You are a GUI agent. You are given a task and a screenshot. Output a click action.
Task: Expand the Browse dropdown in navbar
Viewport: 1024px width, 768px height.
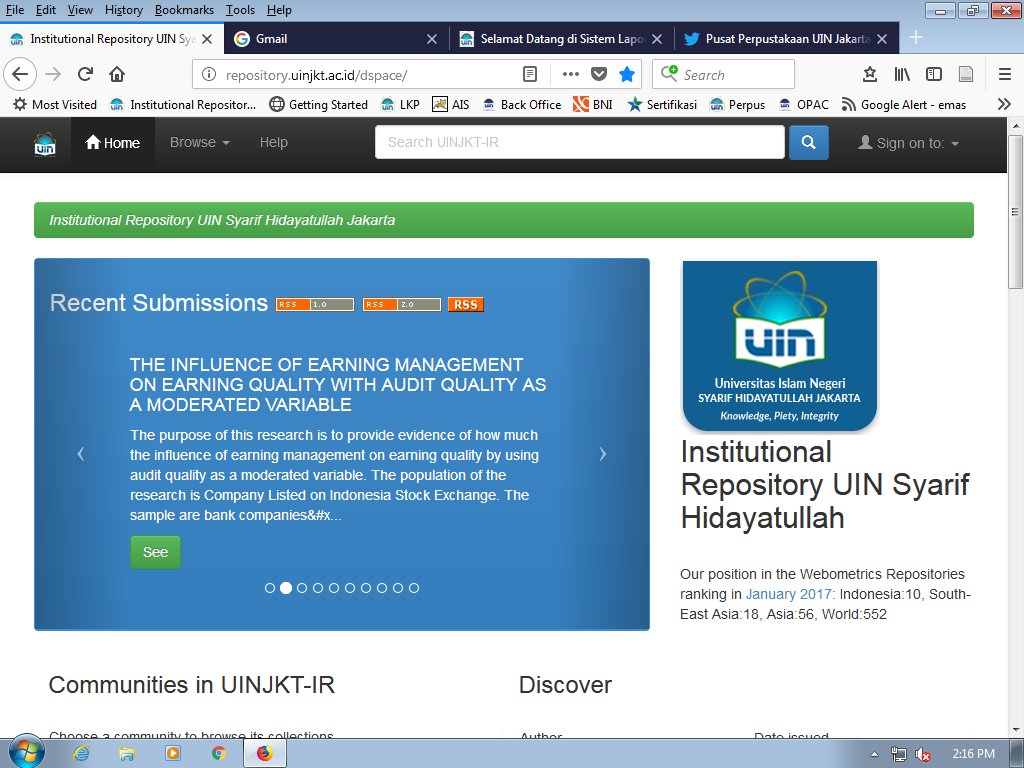click(x=200, y=142)
